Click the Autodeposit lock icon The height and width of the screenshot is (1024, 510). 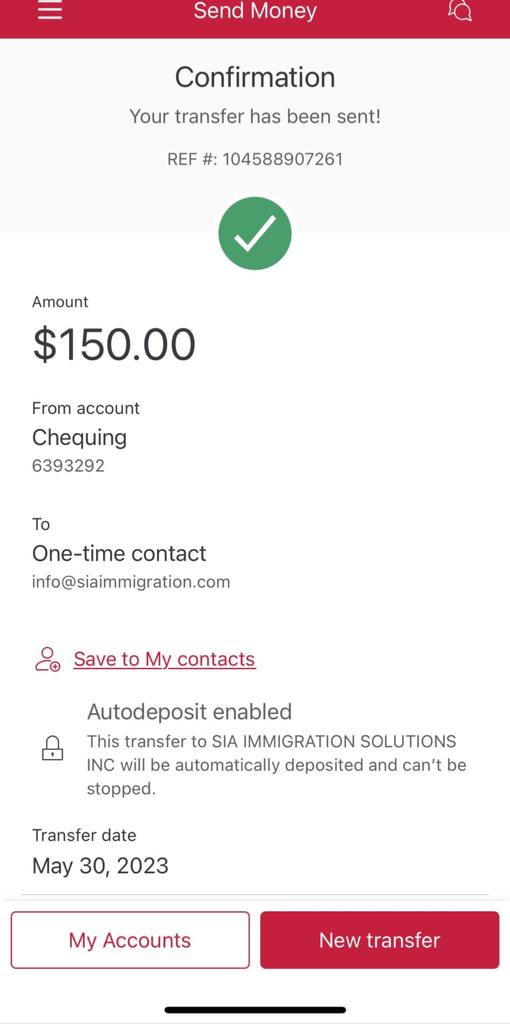[52, 748]
